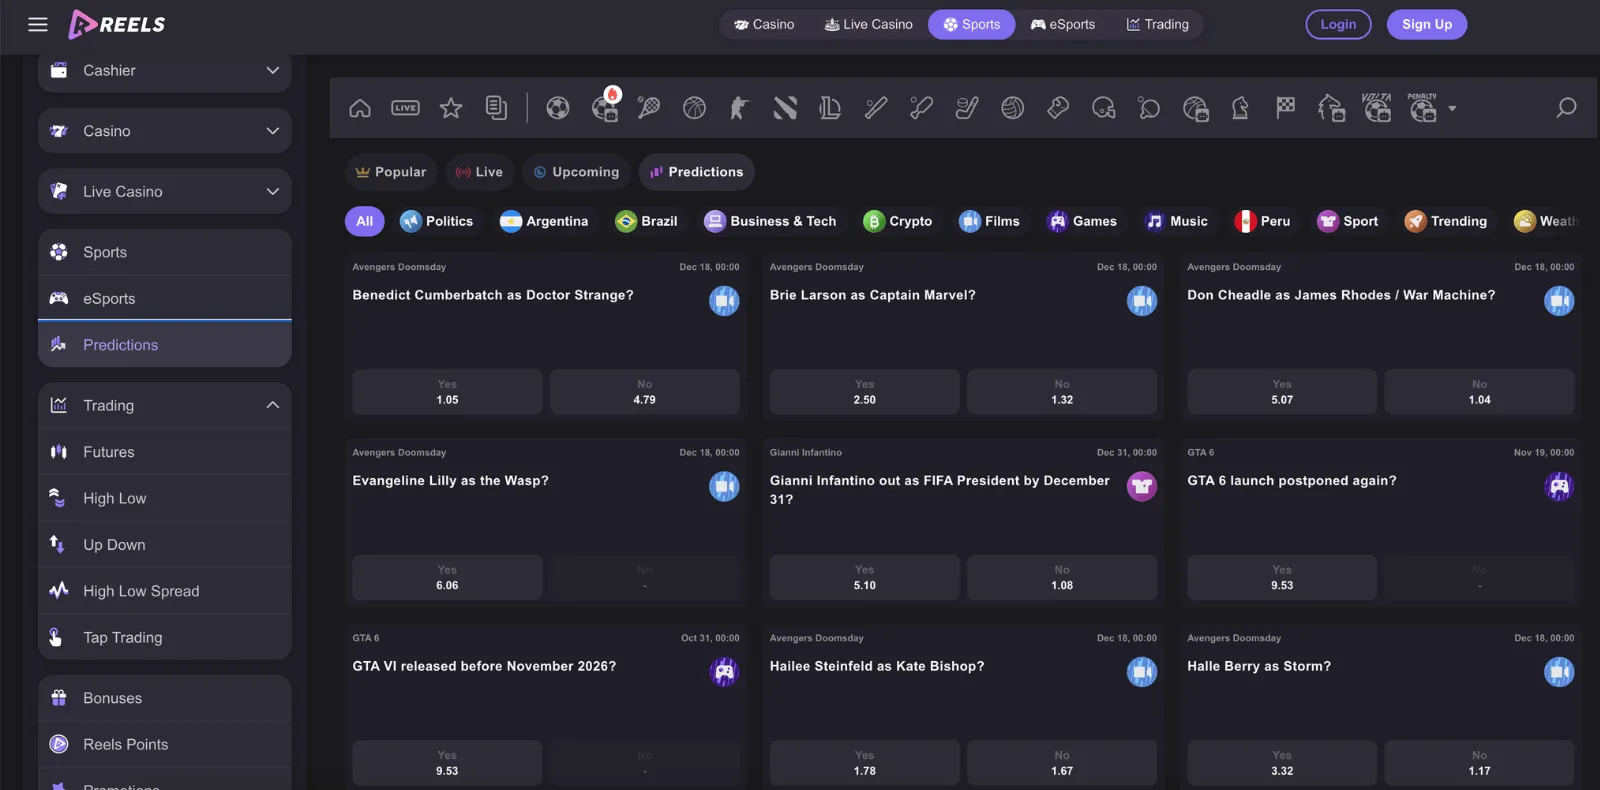Open Live Casino in top navigation
Viewport: 1600px width, 790px height.
[868, 24]
